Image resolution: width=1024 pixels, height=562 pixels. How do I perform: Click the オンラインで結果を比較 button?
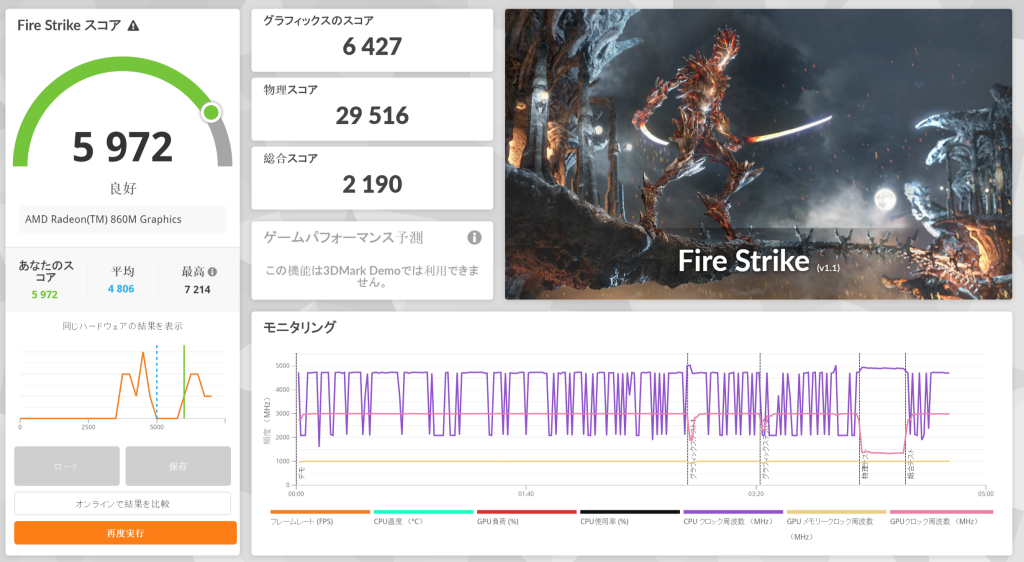click(122, 503)
